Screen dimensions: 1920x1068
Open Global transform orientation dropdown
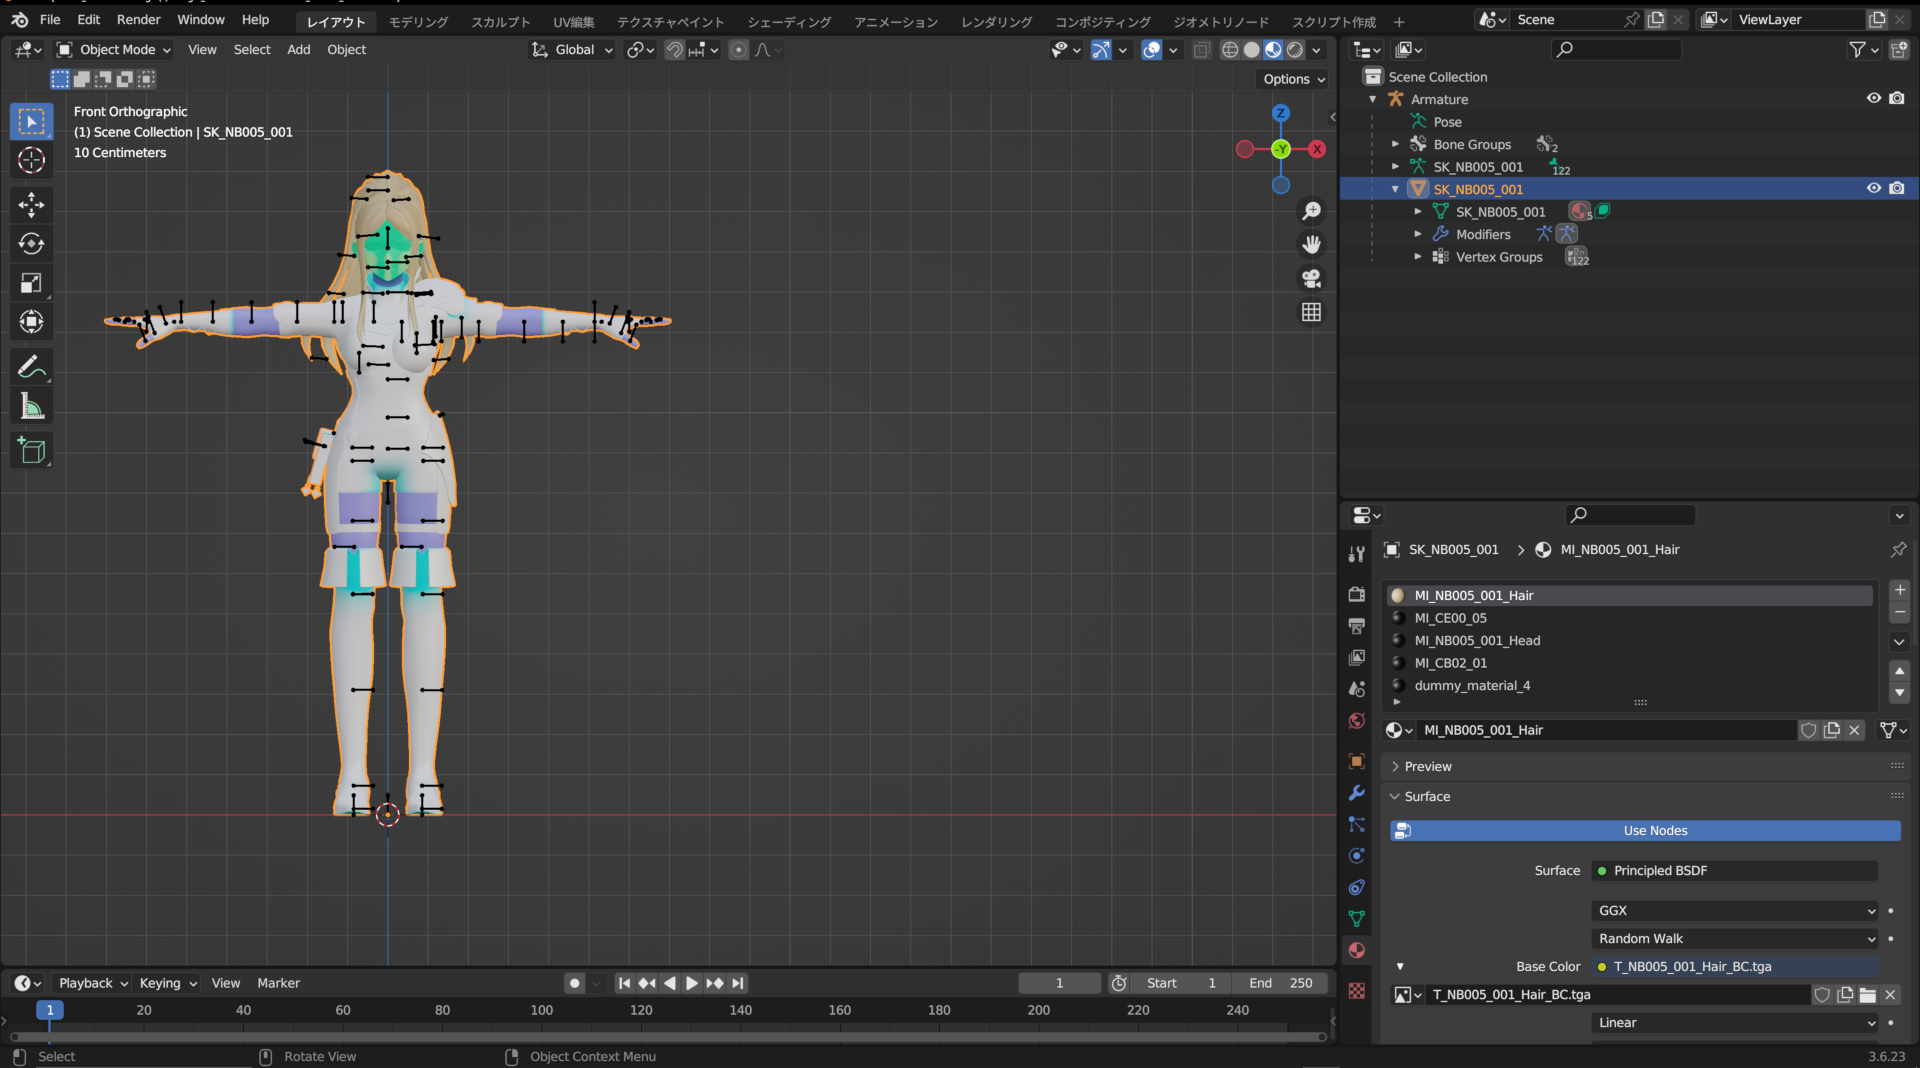[x=571, y=50]
